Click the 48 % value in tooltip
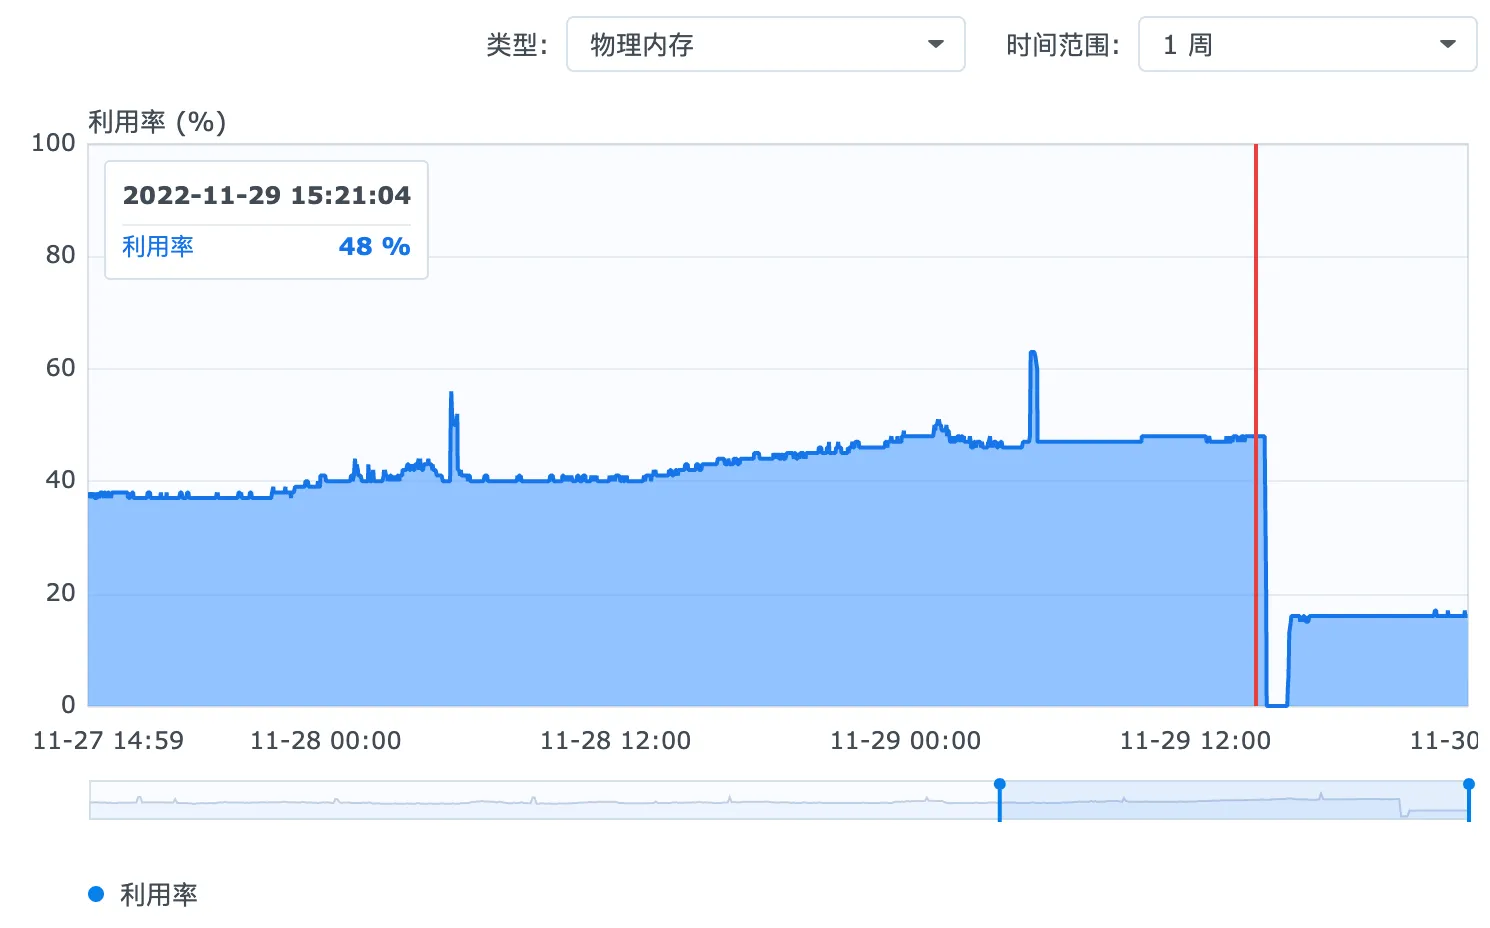This screenshot has height=928, width=1490. coord(374,246)
